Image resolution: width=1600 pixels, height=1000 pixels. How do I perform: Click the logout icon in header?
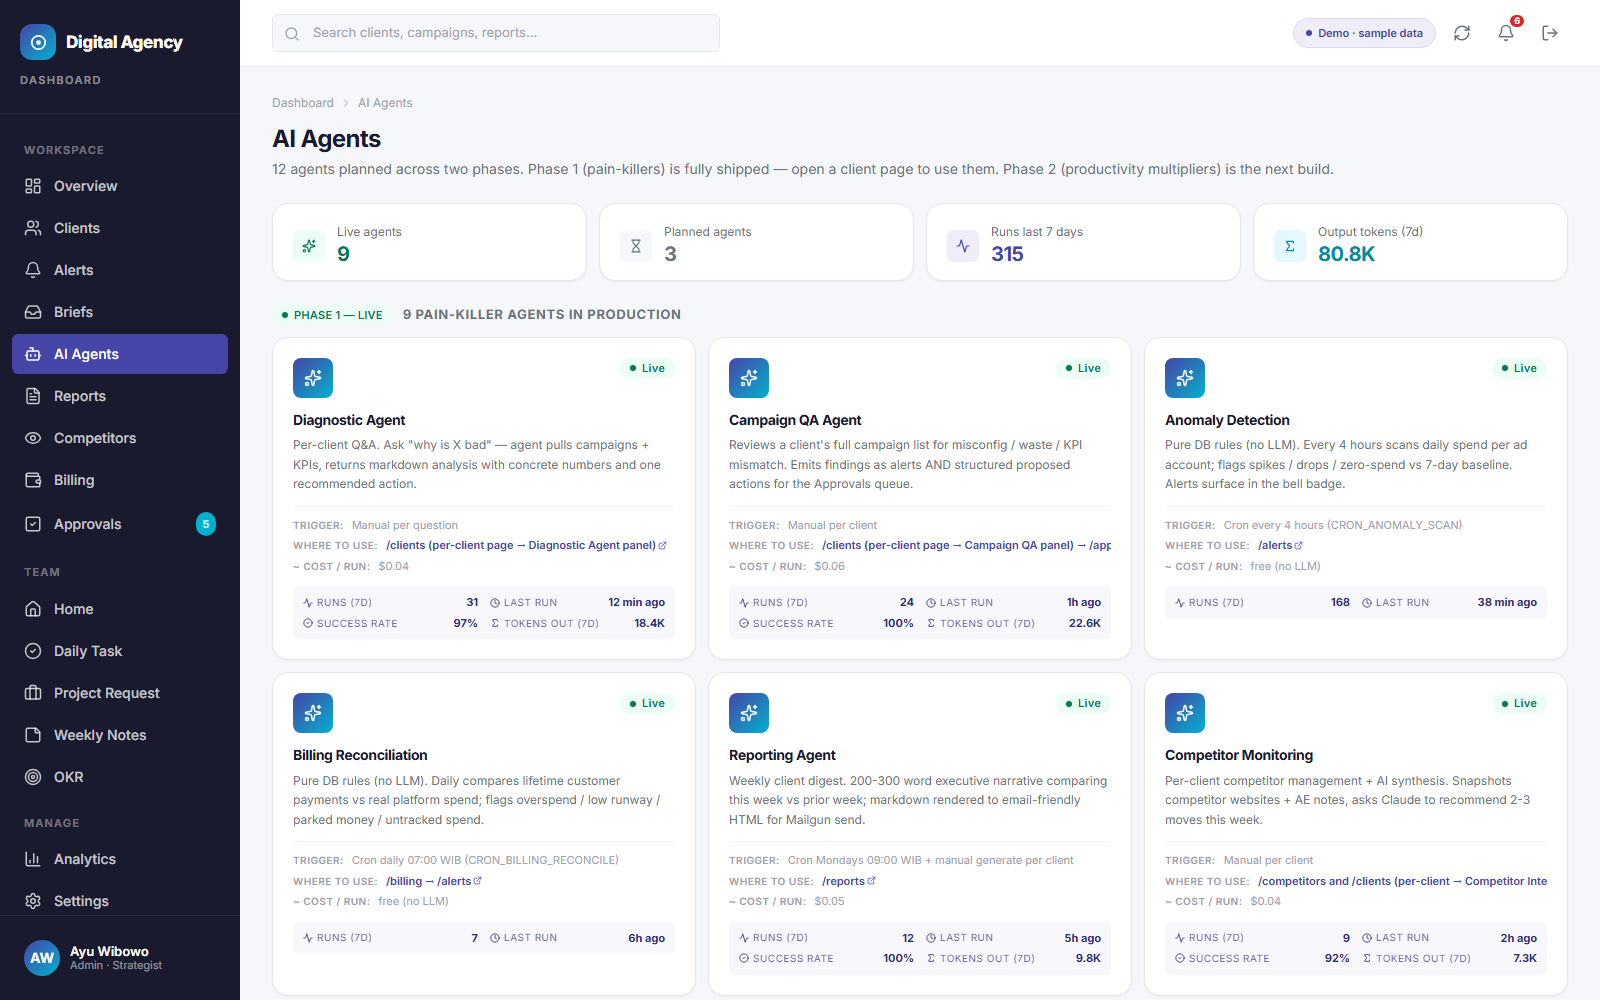[1550, 33]
